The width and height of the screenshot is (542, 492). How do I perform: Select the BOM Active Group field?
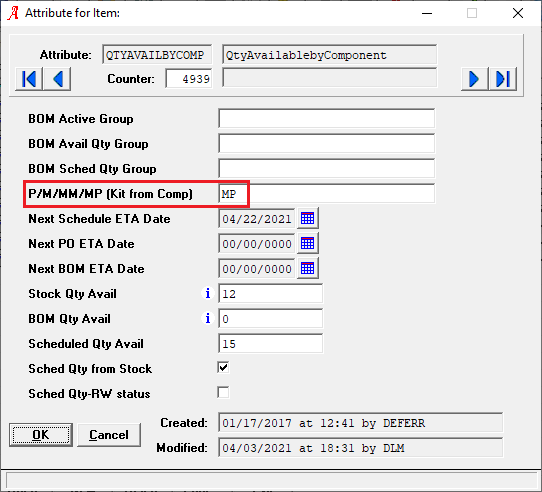[327, 119]
